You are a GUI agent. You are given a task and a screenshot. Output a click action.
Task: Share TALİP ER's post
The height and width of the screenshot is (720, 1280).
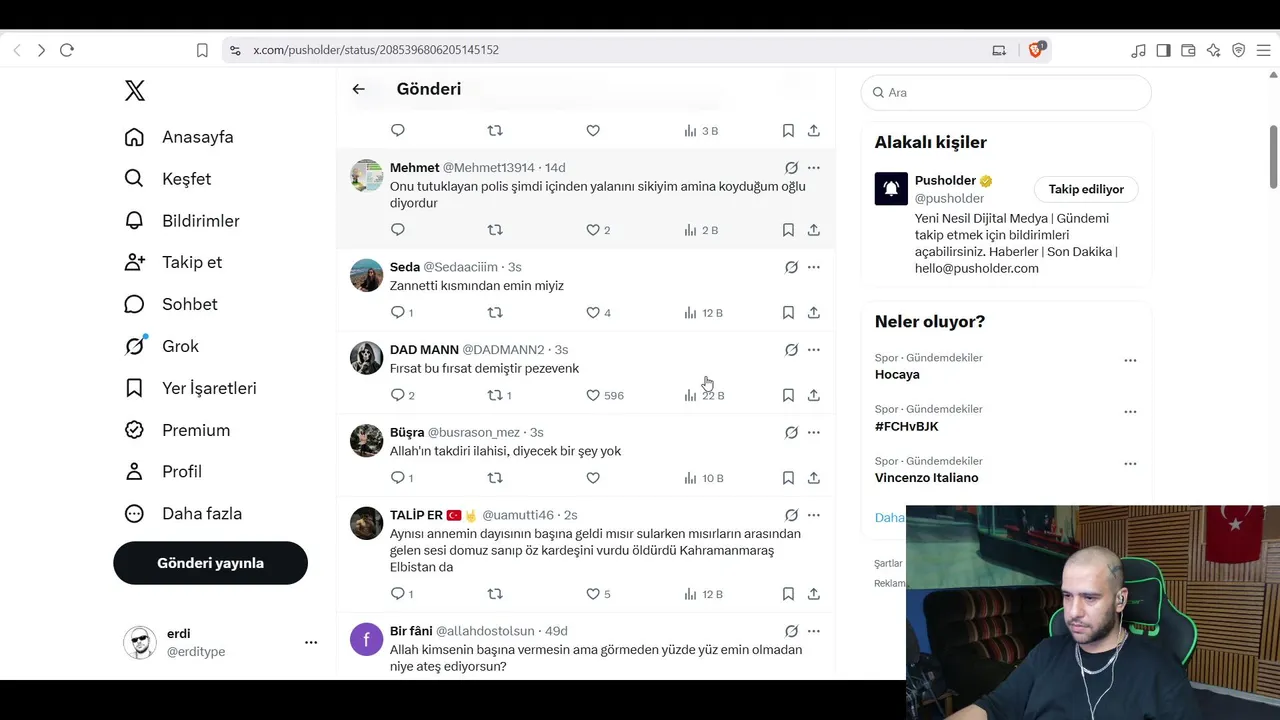[x=814, y=594]
